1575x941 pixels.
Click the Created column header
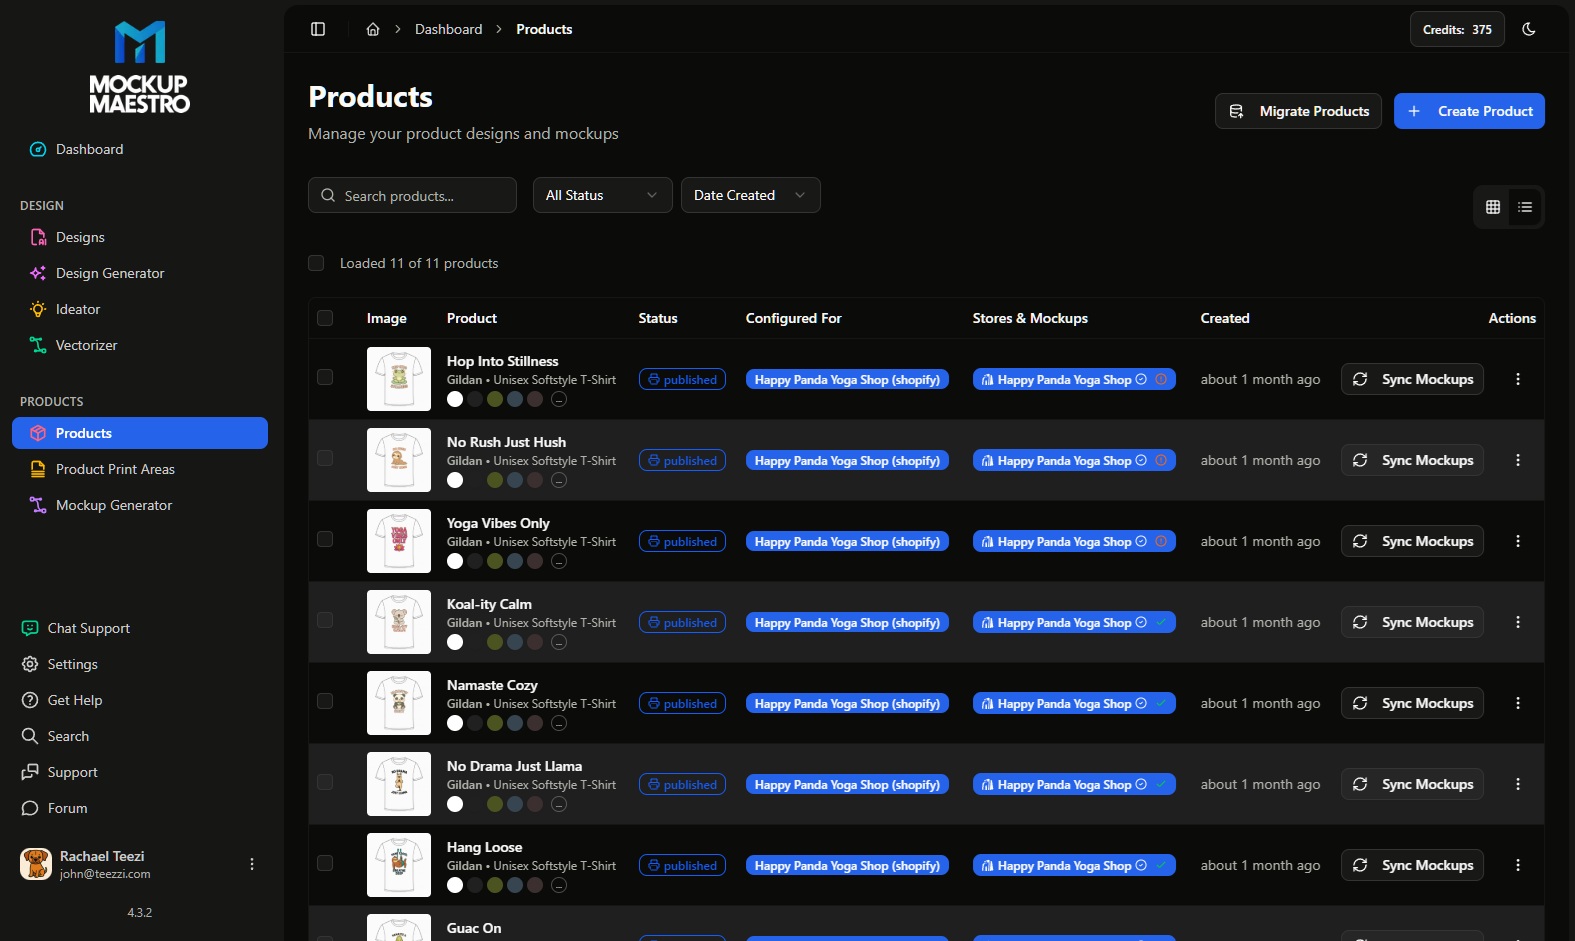[x=1225, y=318]
